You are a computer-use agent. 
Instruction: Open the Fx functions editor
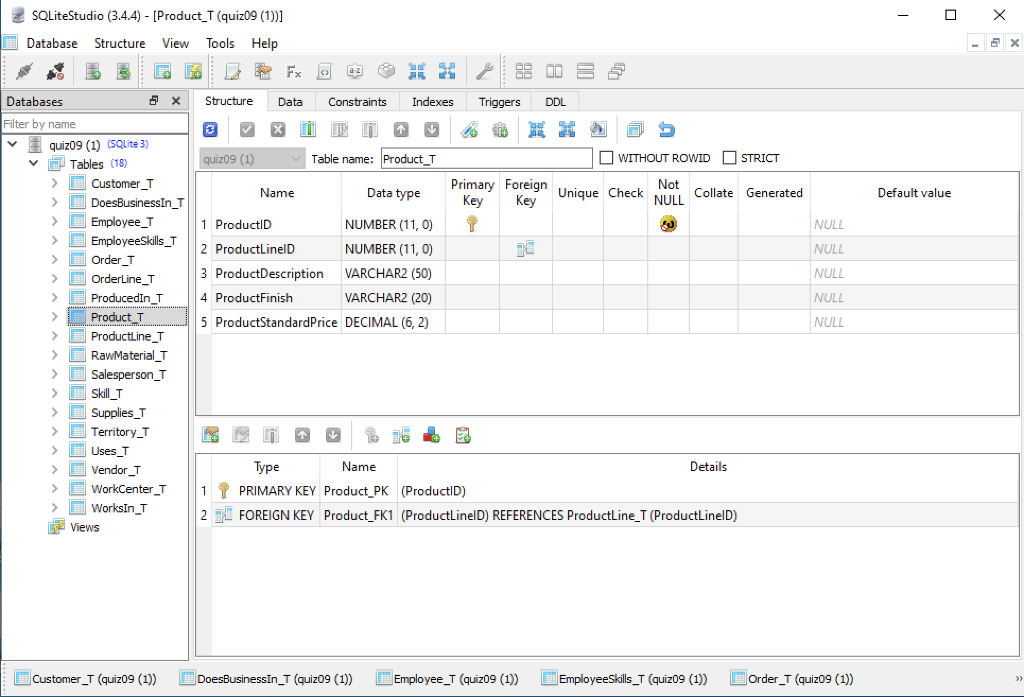pyautogui.click(x=293, y=71)
